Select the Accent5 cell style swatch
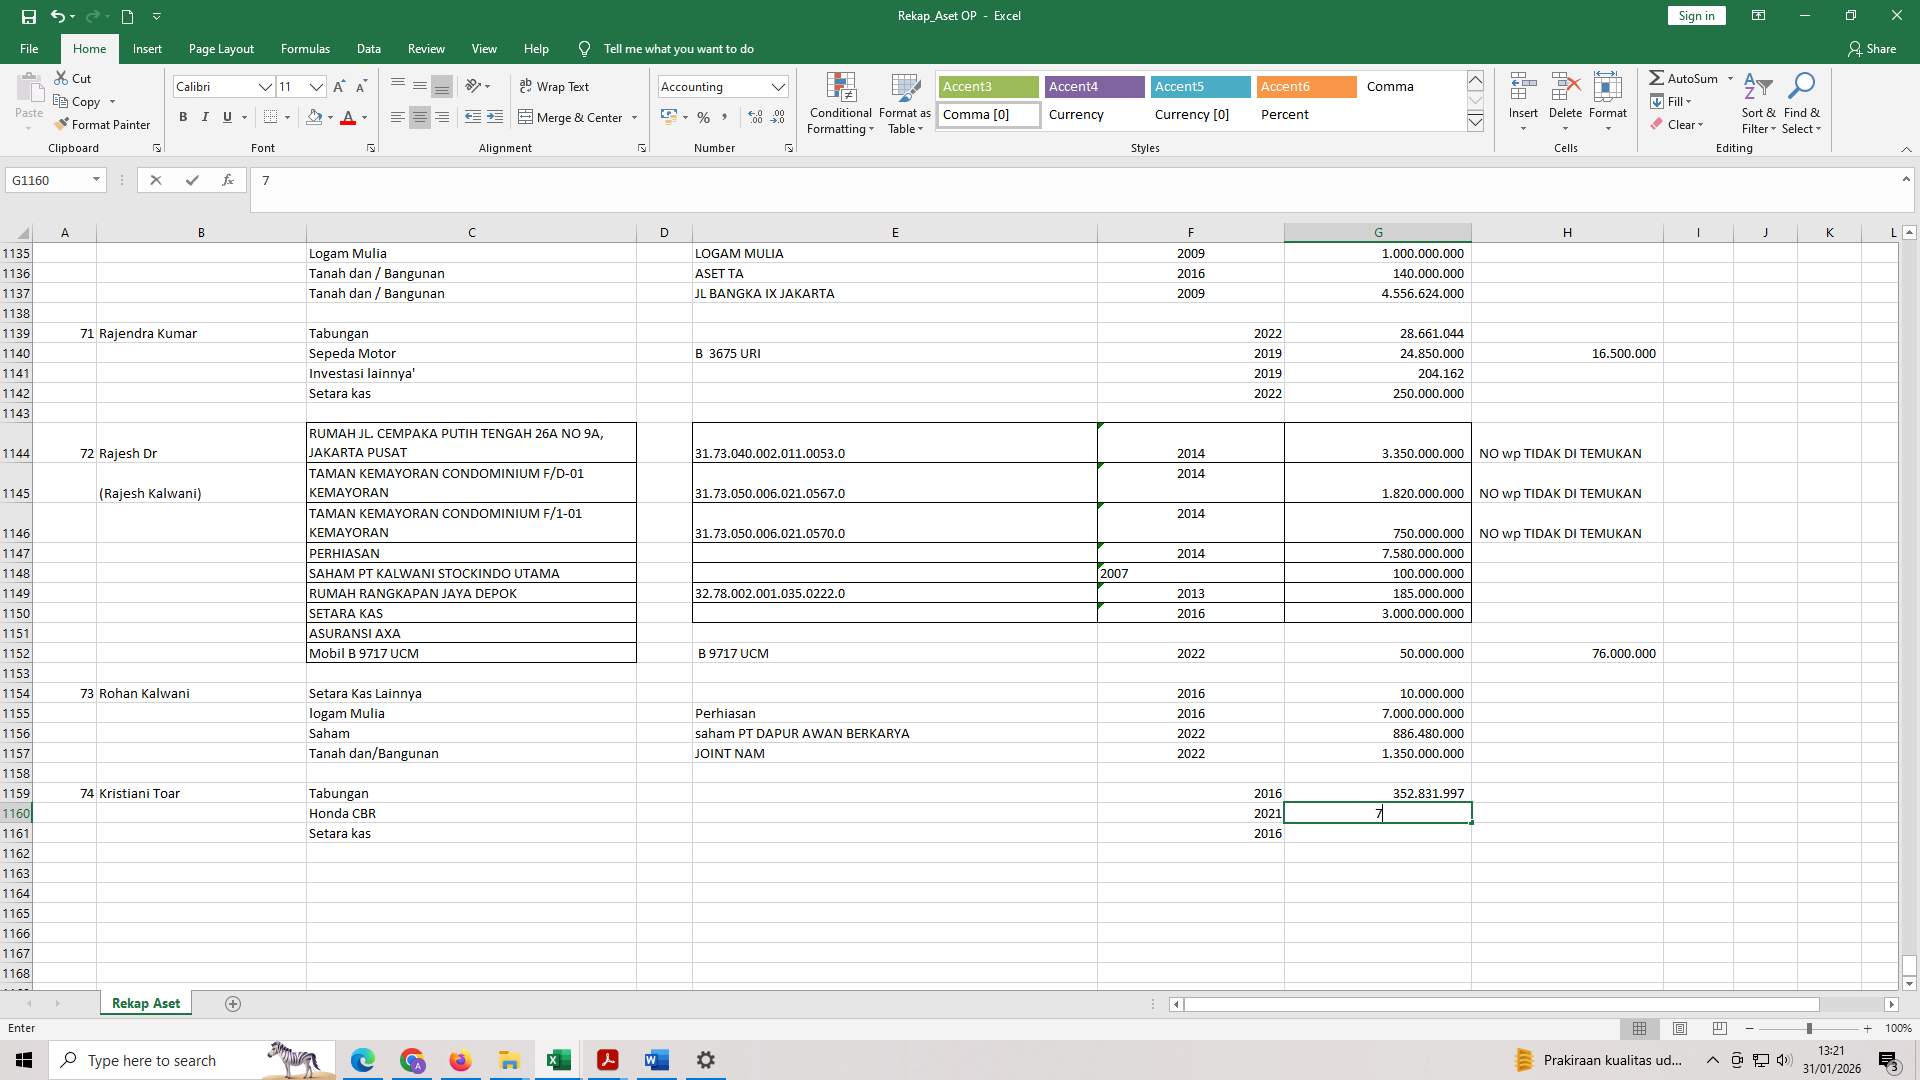 (1199, 86)
